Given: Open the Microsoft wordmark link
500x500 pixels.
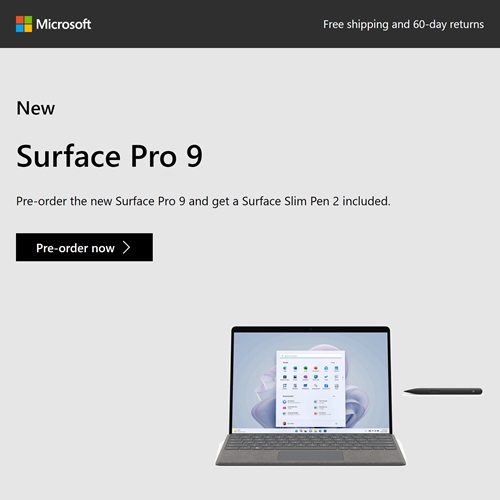Looking at the screenshot, I should (63, 24).
